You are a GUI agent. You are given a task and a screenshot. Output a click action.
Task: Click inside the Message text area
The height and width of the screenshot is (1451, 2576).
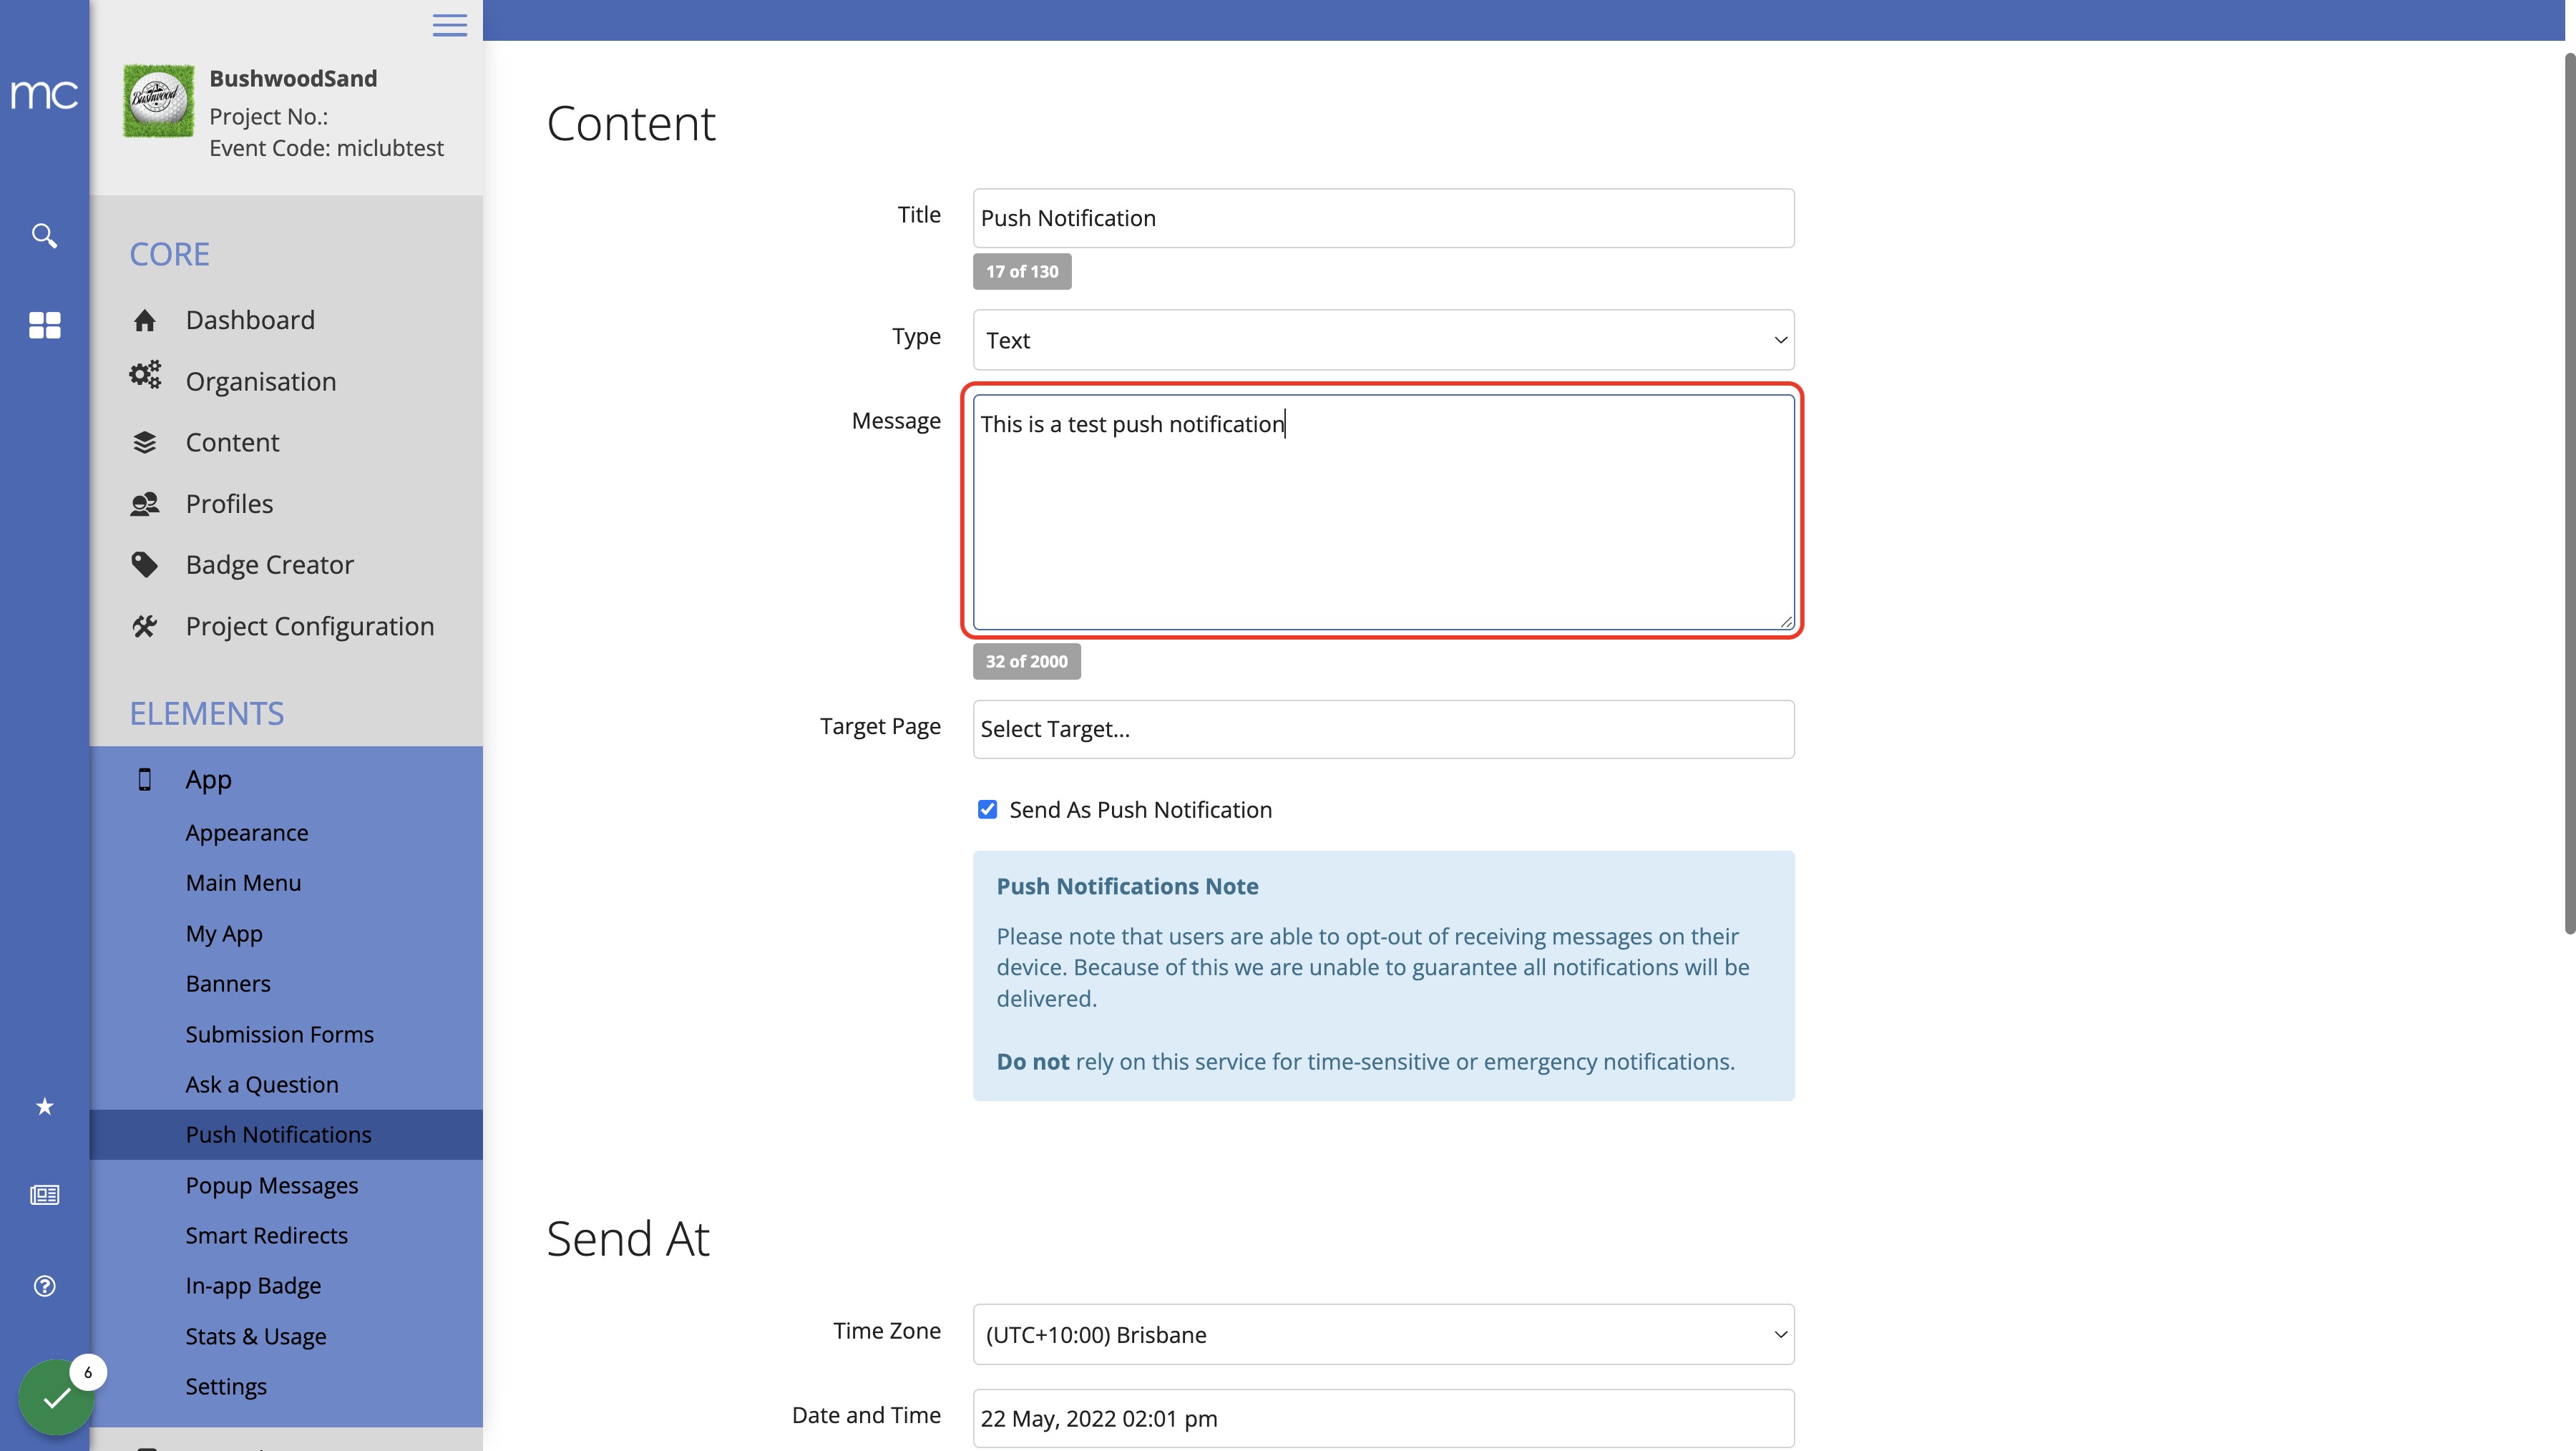coord(1383,512)
